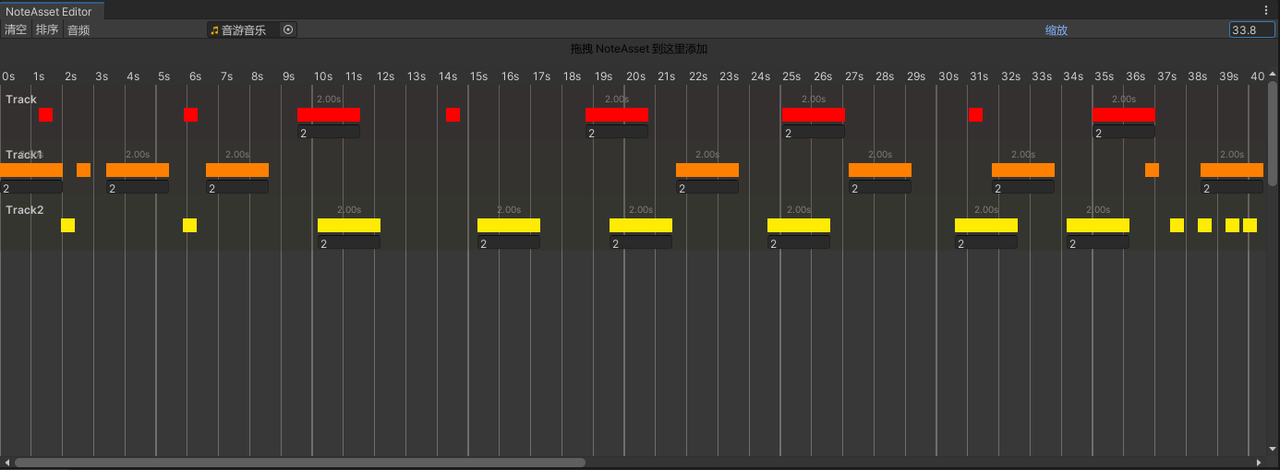Click the 清空 clear button
The width and height of the screenshot is (1280, 470).
tap(16, 30)
